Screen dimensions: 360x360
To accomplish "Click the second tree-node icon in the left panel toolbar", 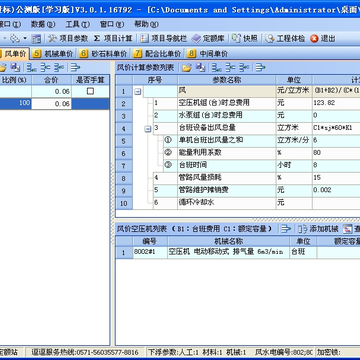I will coord(45,68).
